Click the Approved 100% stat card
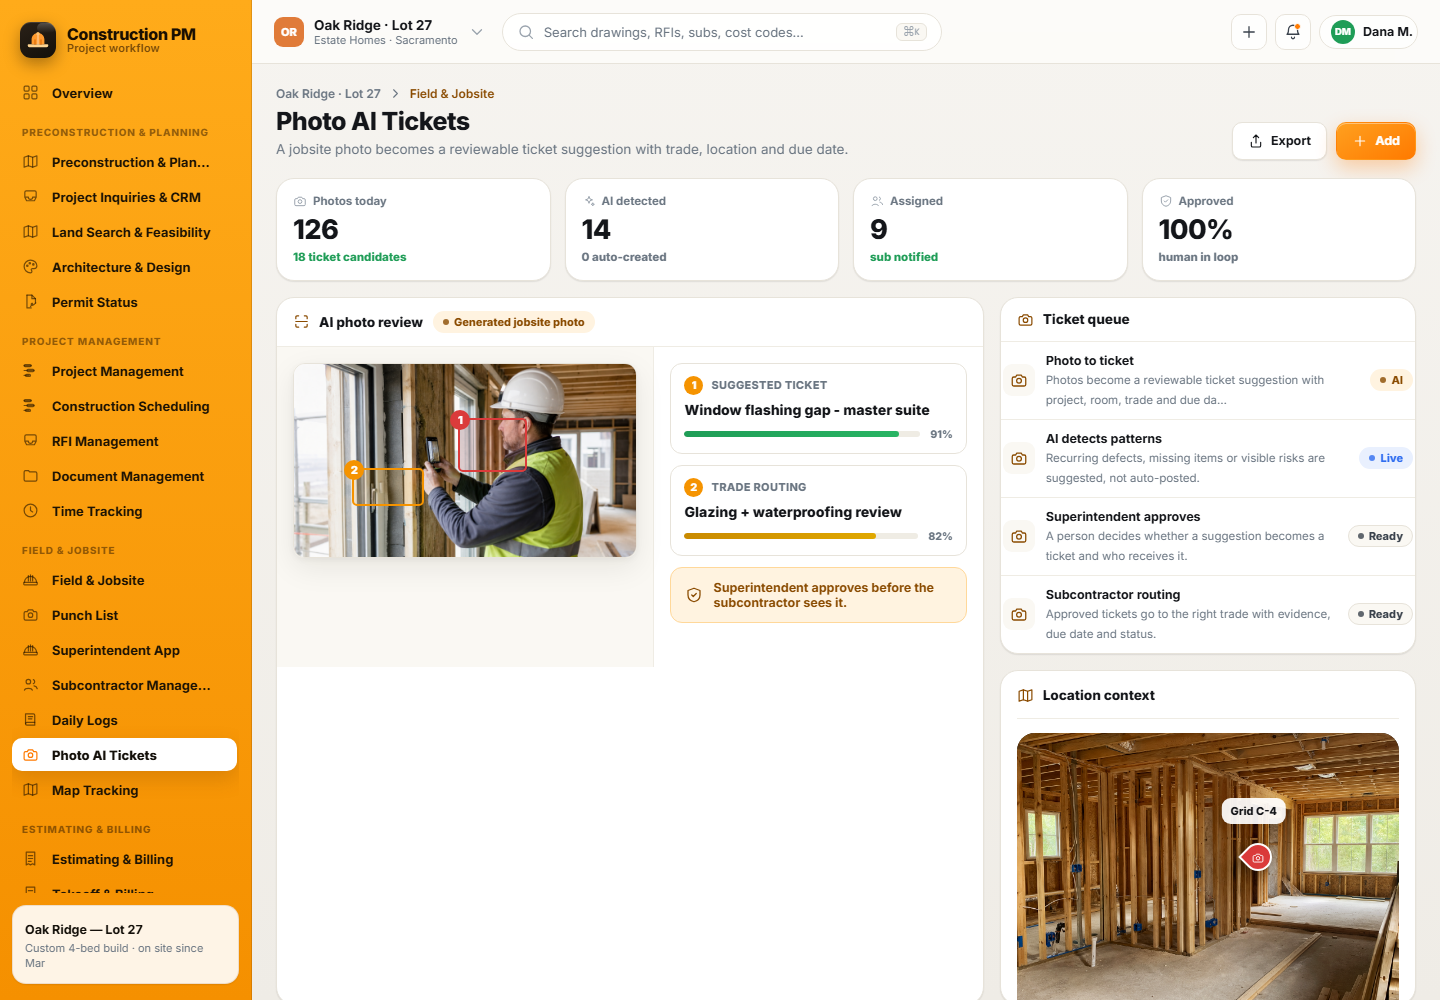The width and height of the screenshot is (1440, 1000). click(x=1279, y=230)
